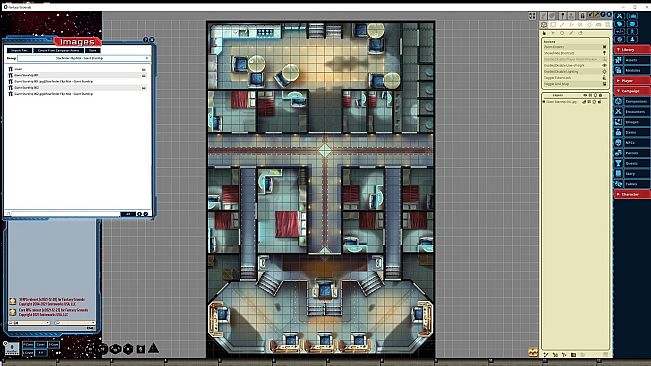Click the first button in the top modifier row

(28, 345)
